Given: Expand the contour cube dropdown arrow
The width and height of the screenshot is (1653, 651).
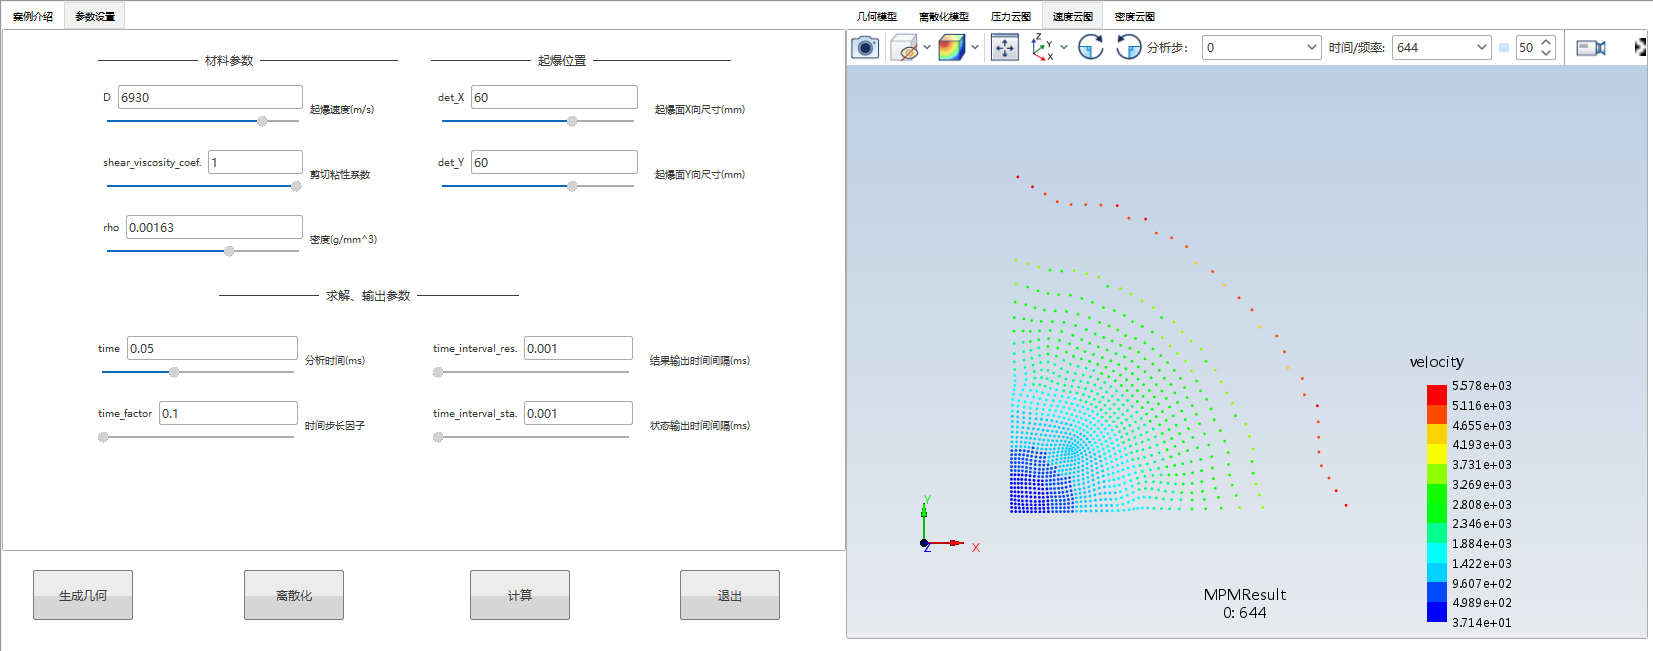Looking at the screenshot, I should pos(975,47).
